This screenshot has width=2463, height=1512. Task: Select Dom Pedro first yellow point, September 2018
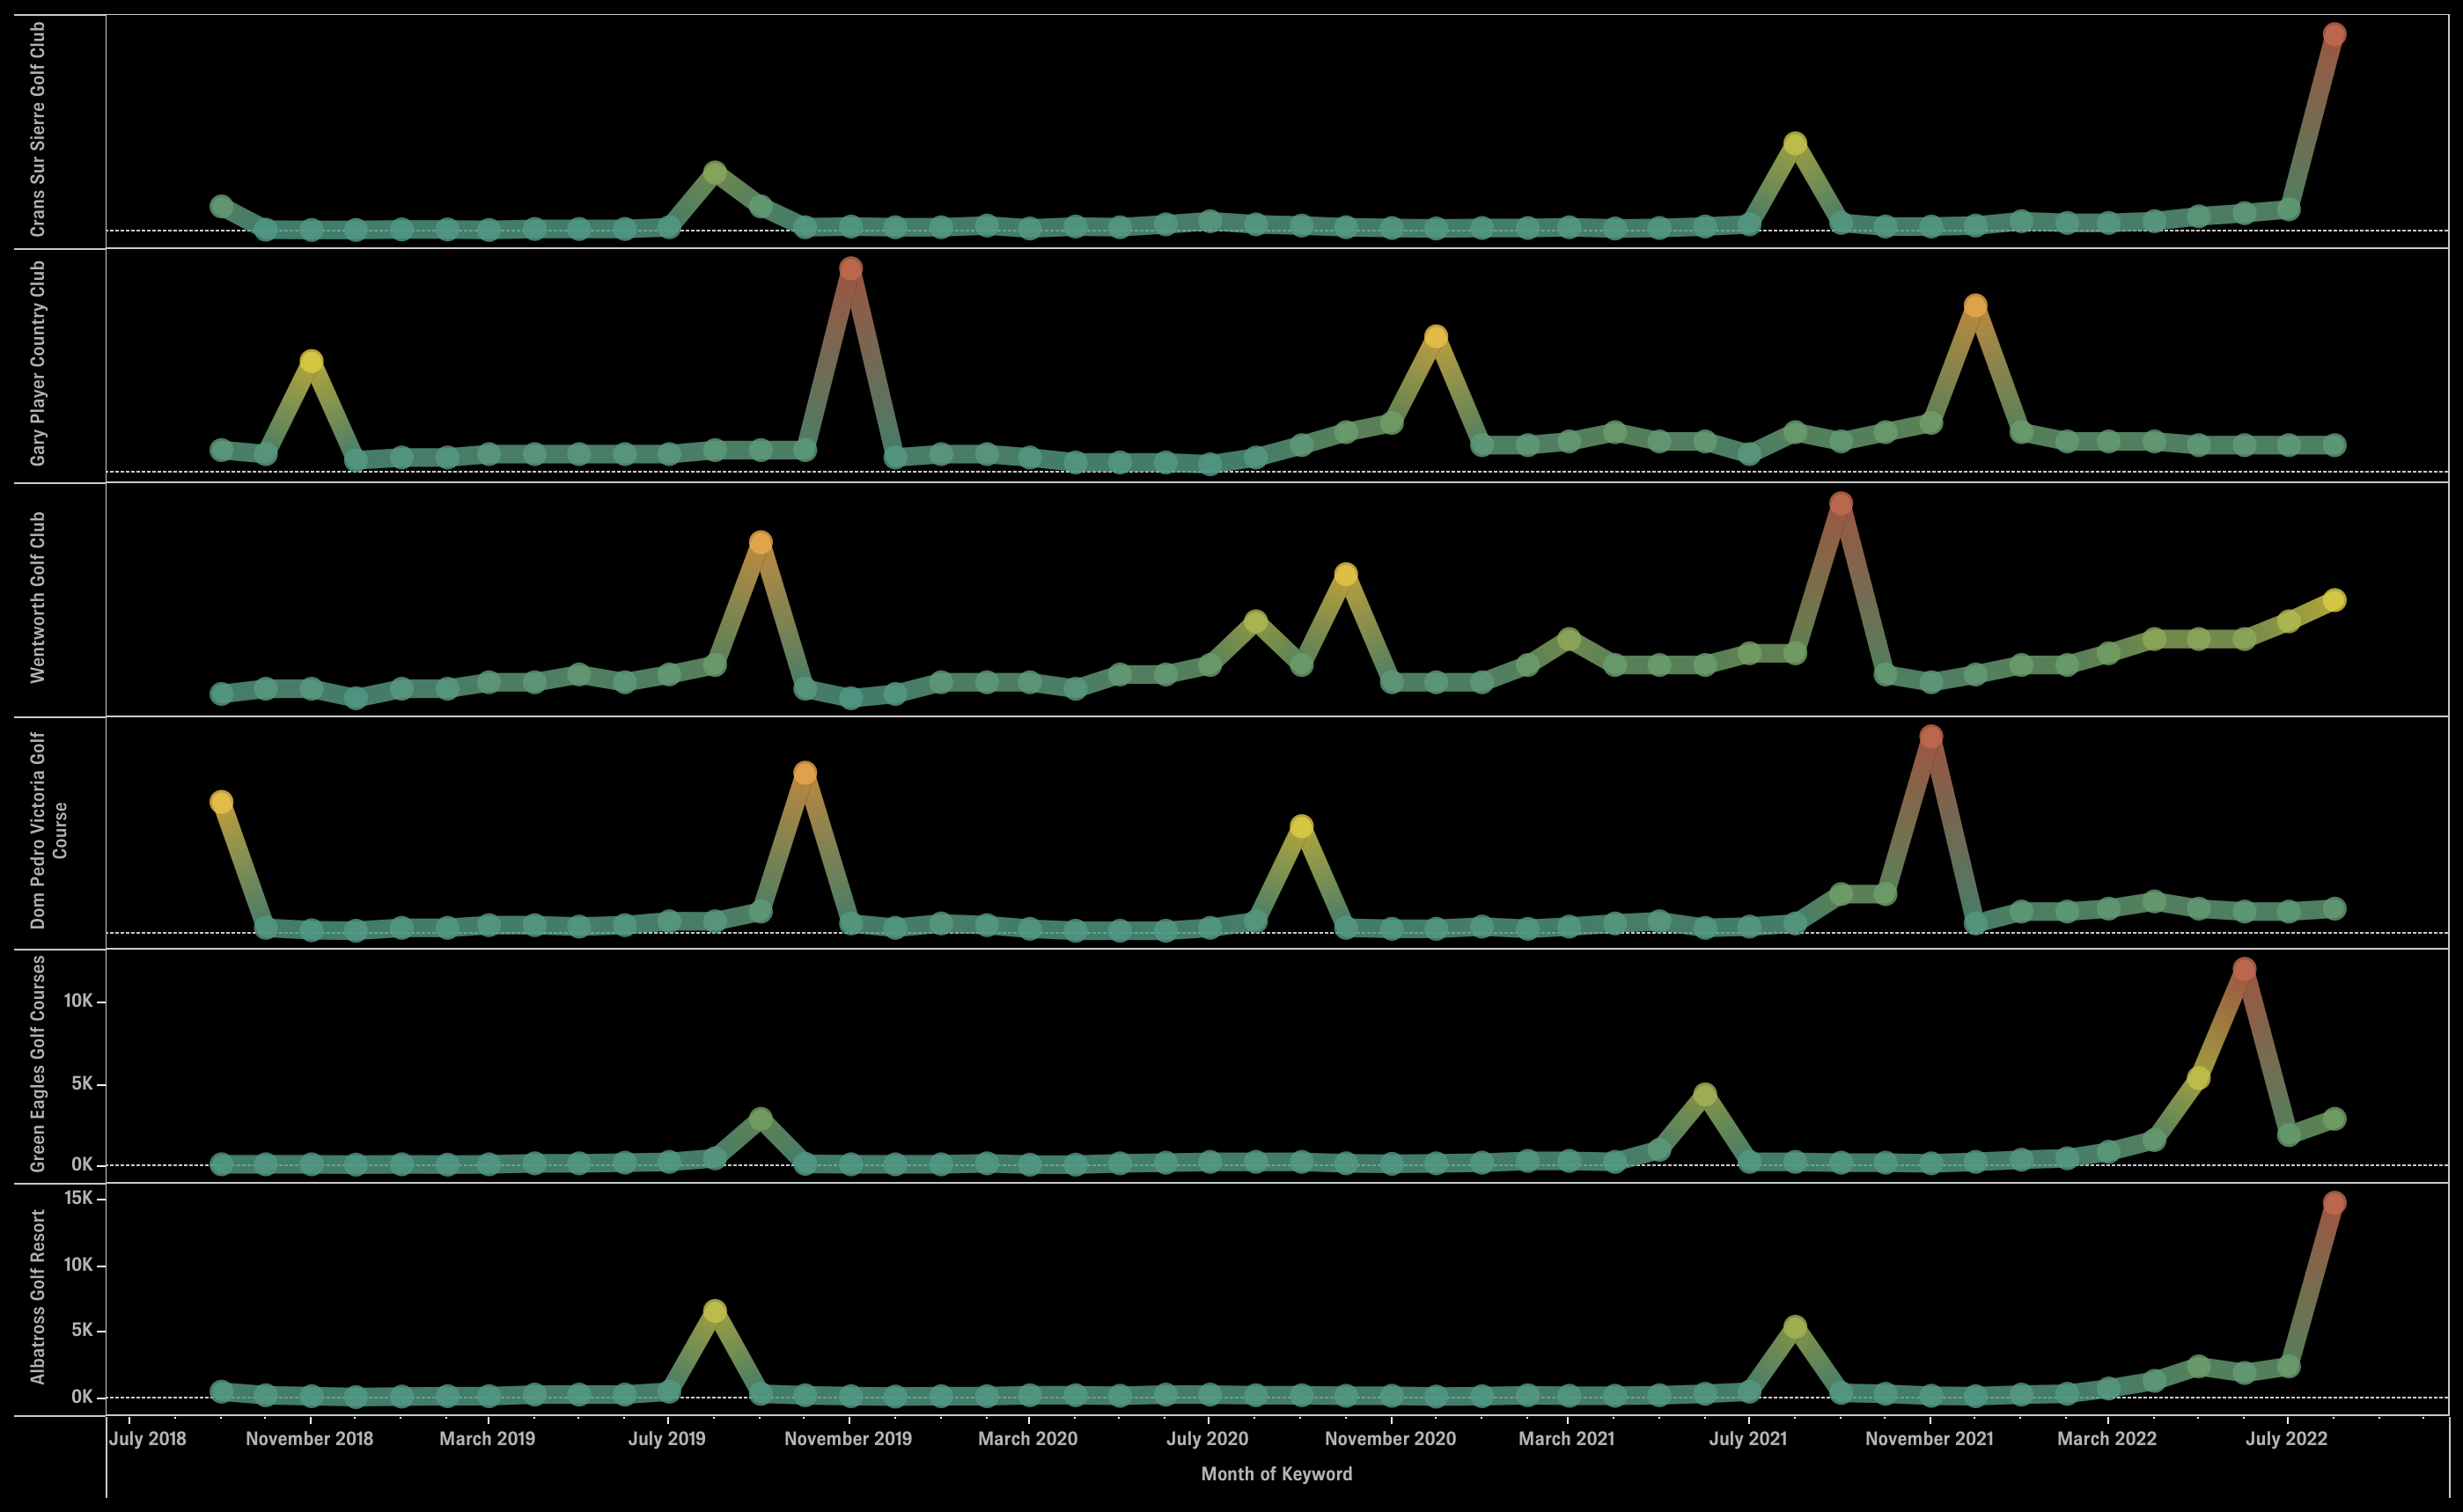click(x=221, y=802)
